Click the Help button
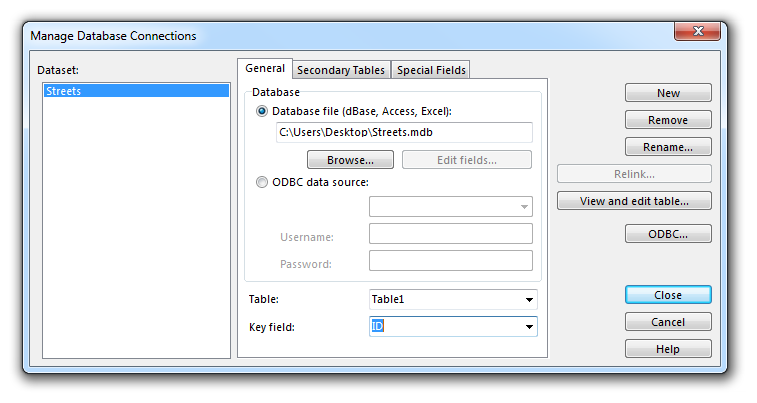 click(x=668, y=349)
